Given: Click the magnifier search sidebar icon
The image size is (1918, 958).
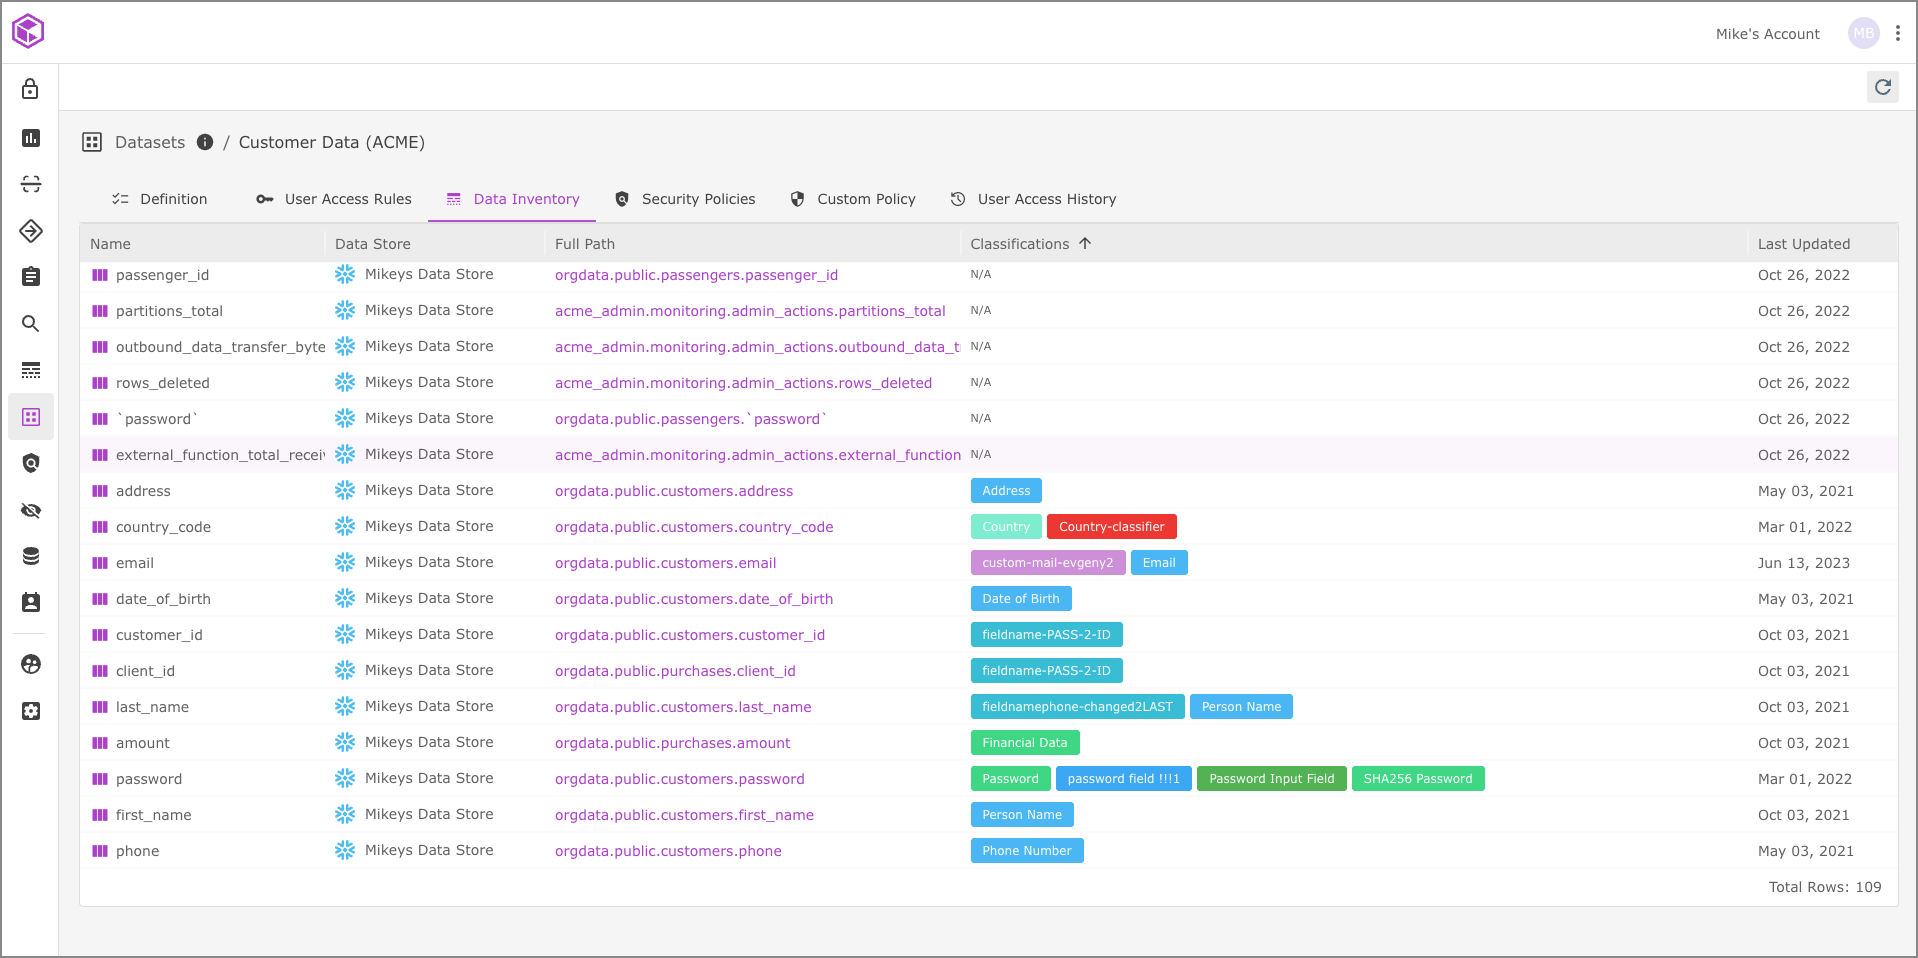Looking at the screenshot, I should click(31, 323).
